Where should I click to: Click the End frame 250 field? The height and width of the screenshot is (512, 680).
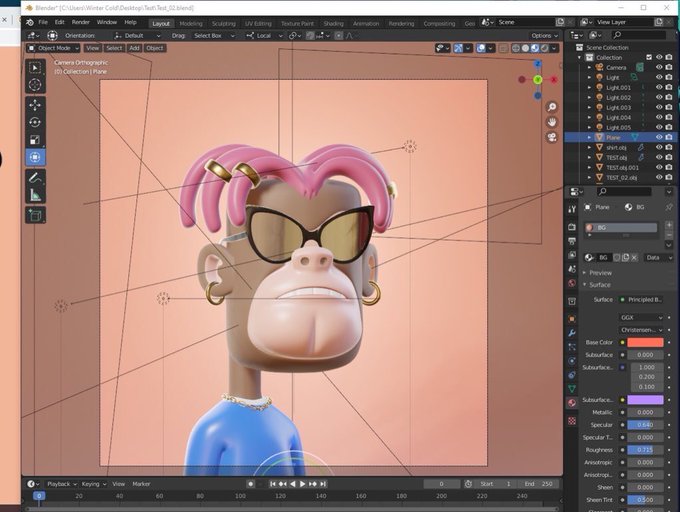click(x=538, y=484)
